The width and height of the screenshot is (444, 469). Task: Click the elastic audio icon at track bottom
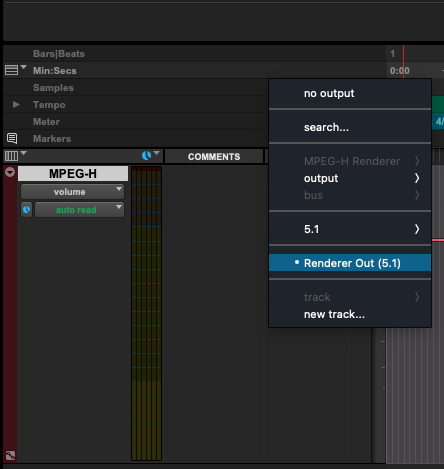click(10, 455)
